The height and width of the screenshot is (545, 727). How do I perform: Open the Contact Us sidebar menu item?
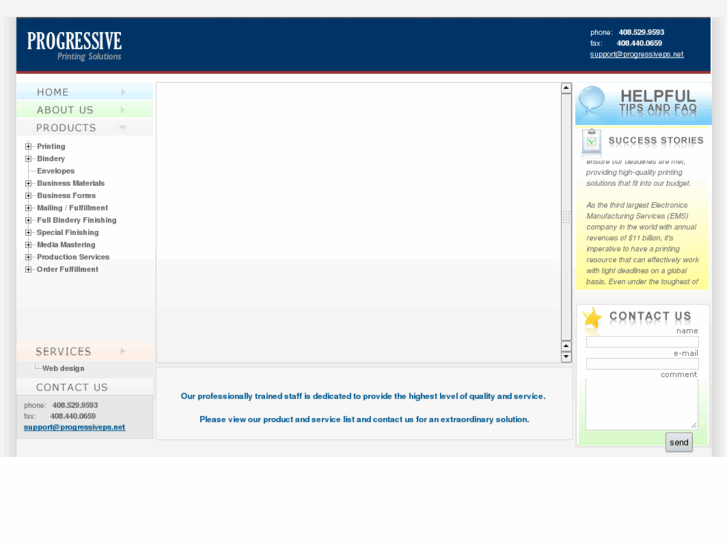pos(85,387)
